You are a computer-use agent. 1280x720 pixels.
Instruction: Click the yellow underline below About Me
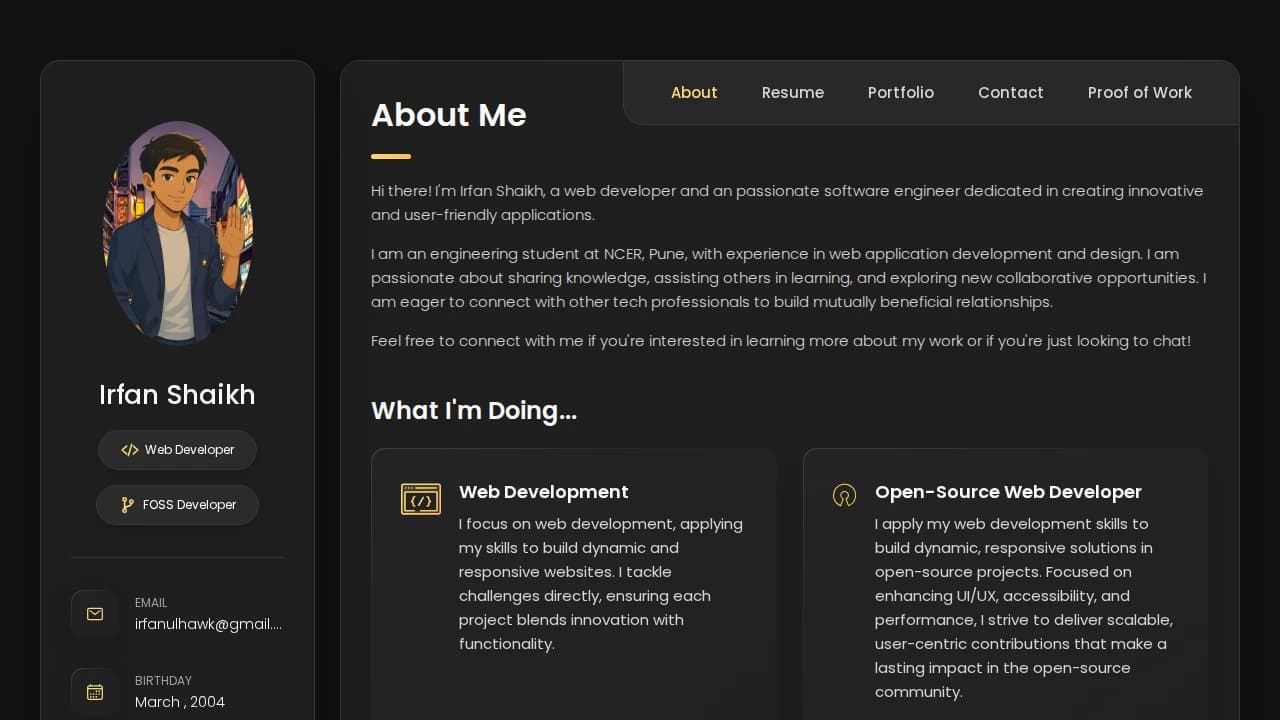pos(390,156)
